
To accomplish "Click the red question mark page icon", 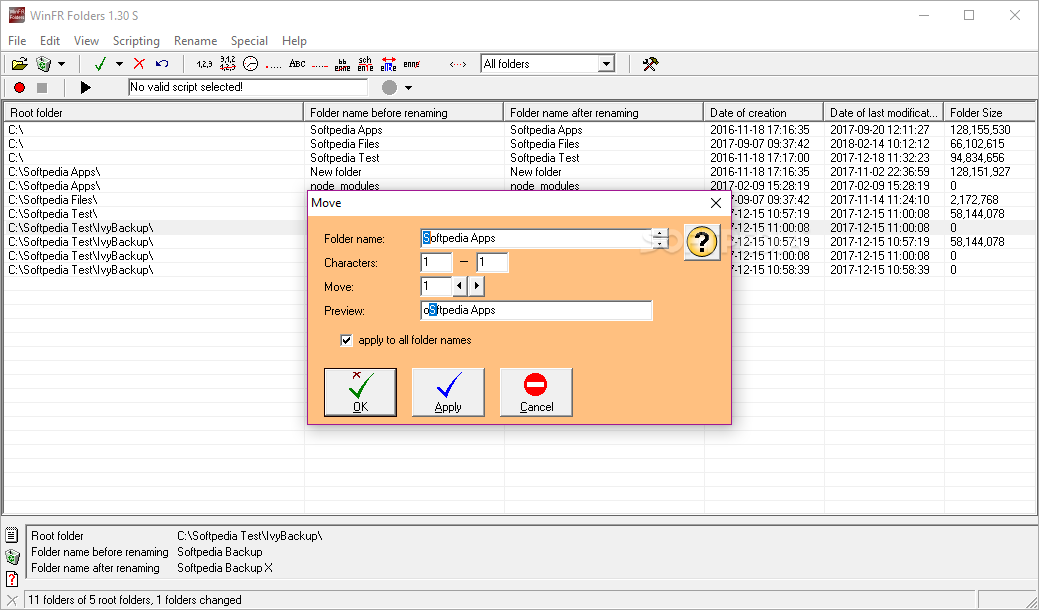I will click(x=12, y=578).
